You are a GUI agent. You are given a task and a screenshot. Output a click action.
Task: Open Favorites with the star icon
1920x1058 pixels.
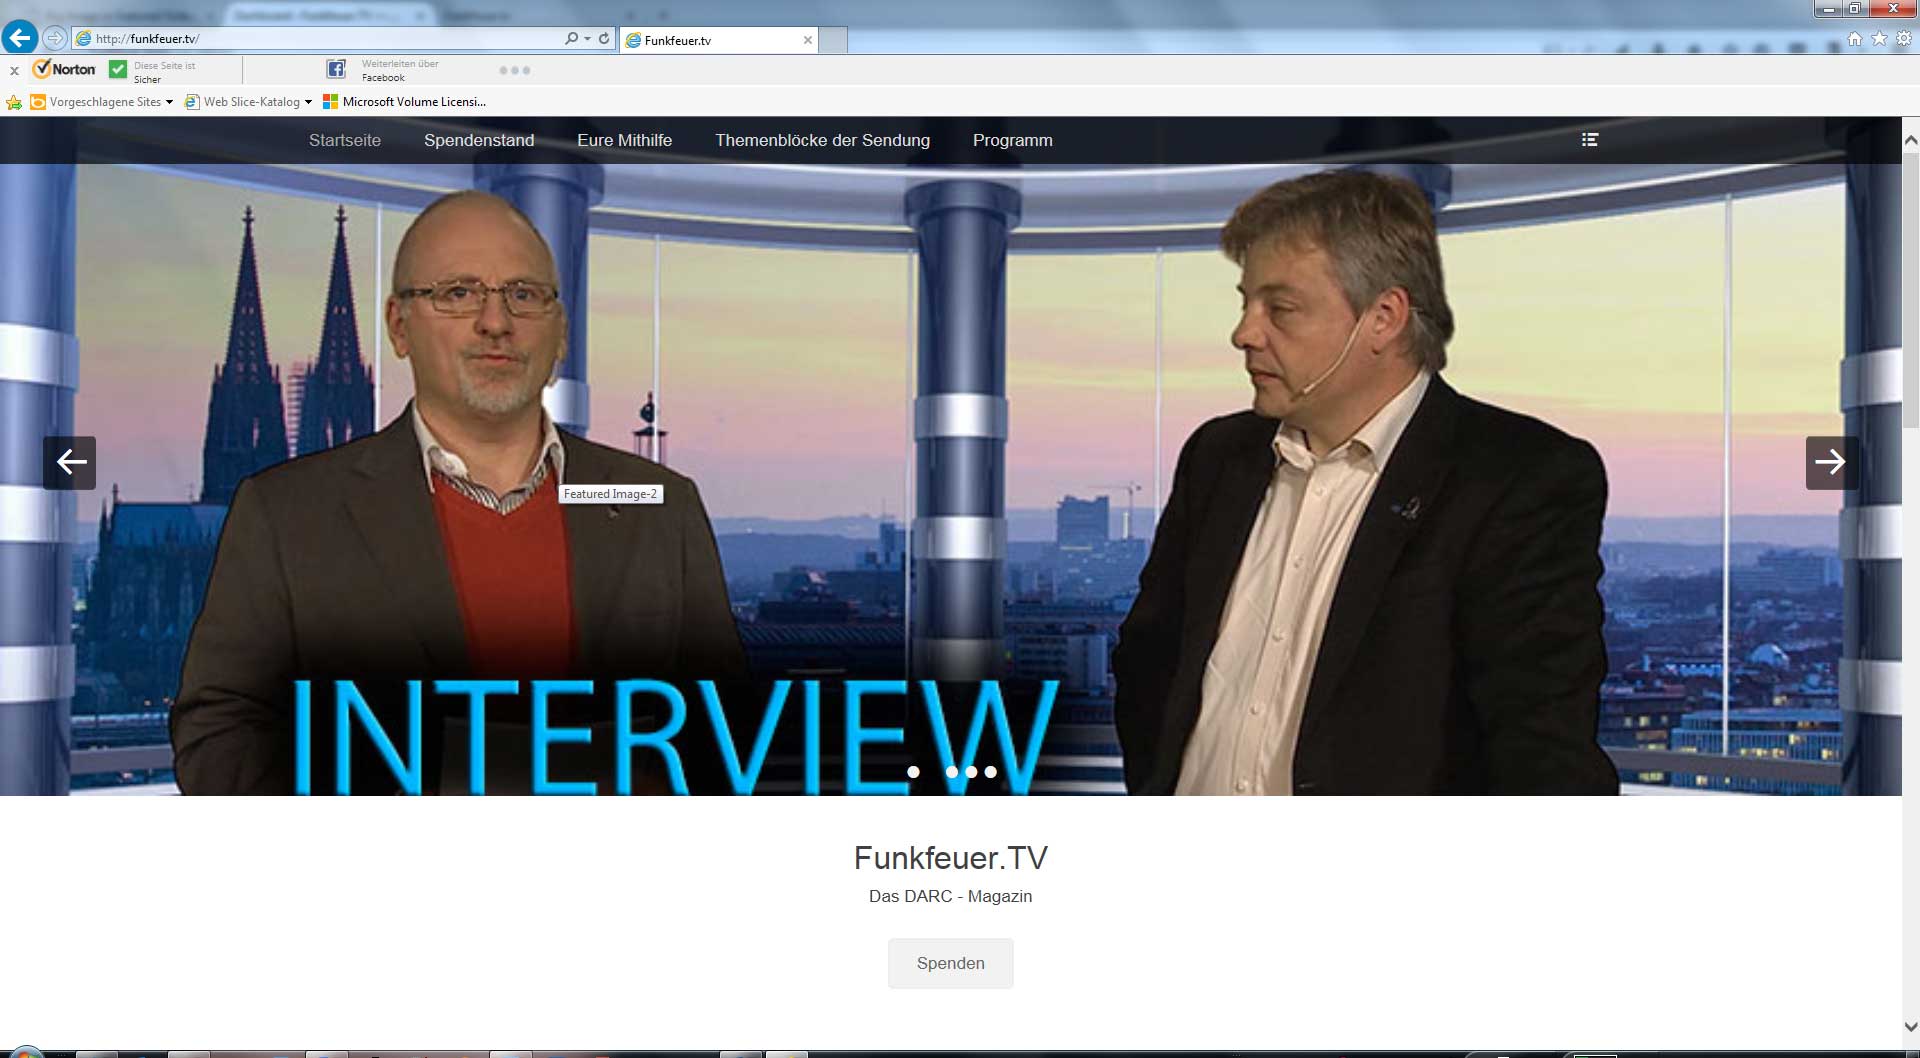click(x=1879, y=38)
